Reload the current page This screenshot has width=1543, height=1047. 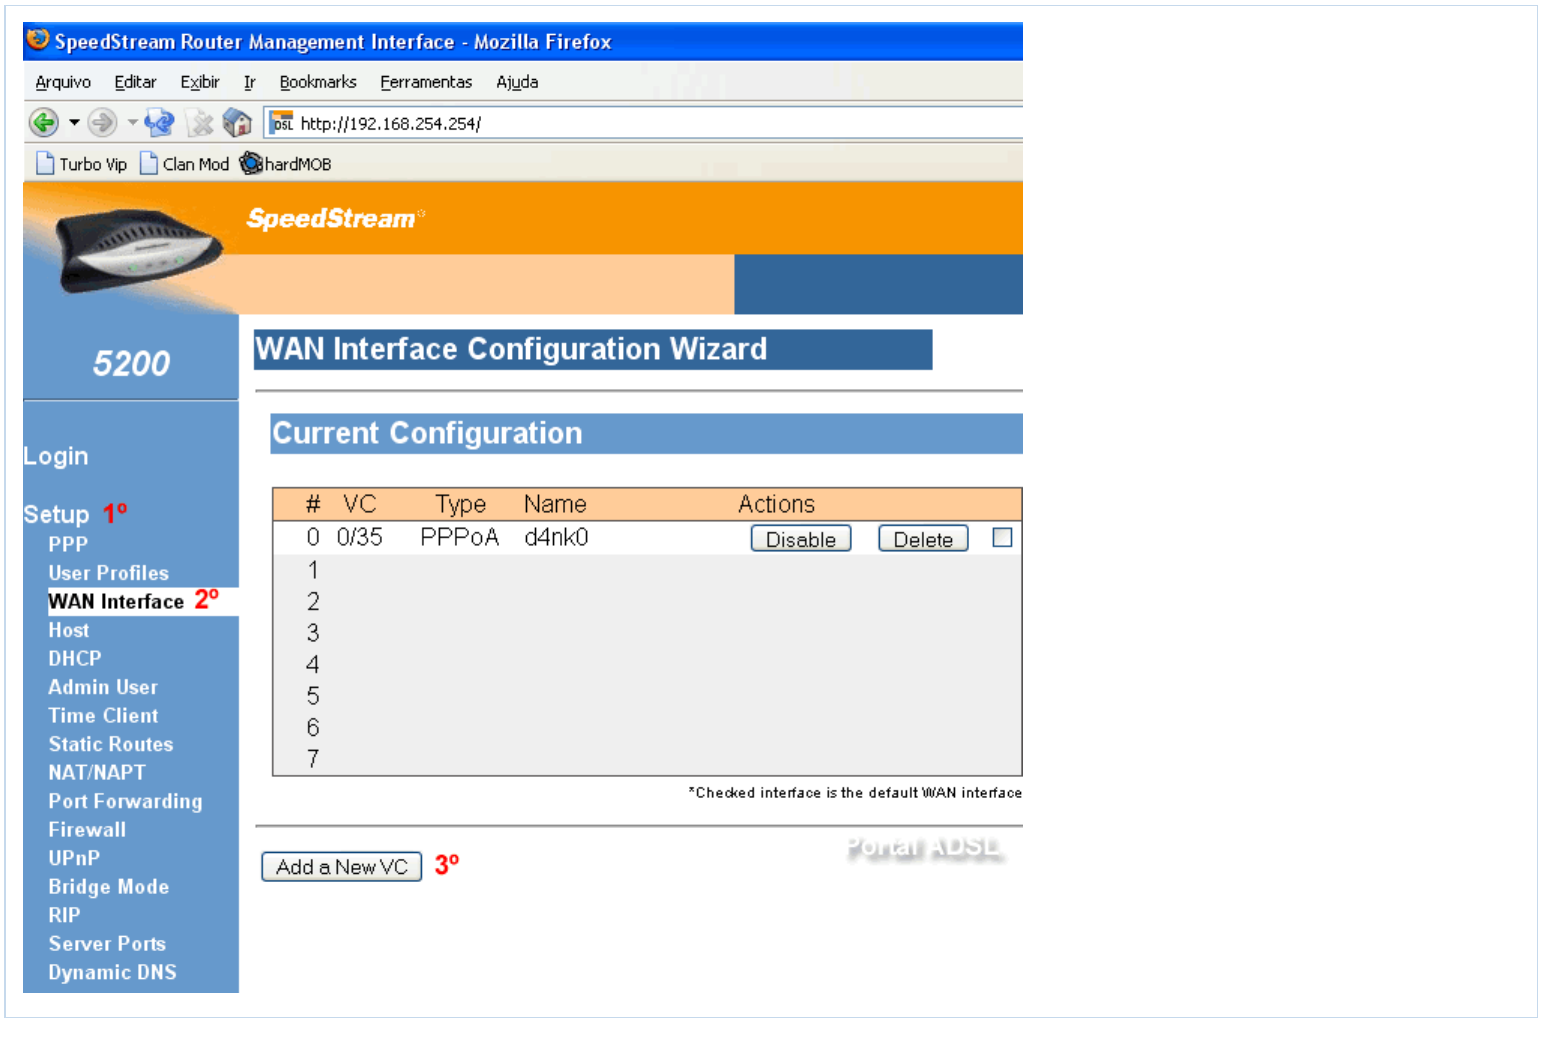coord(159,123)
